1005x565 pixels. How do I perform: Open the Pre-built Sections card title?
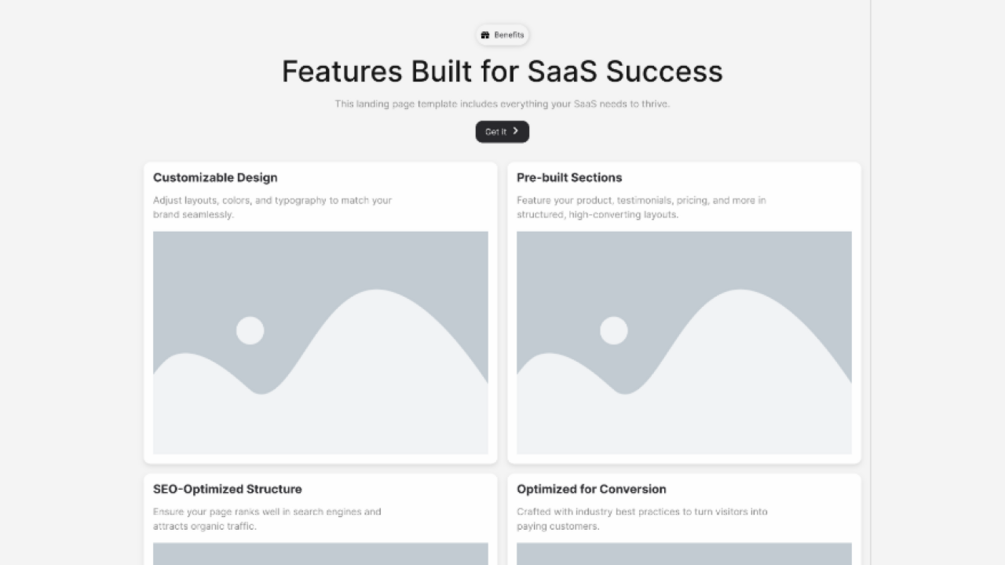coord(569,178)
